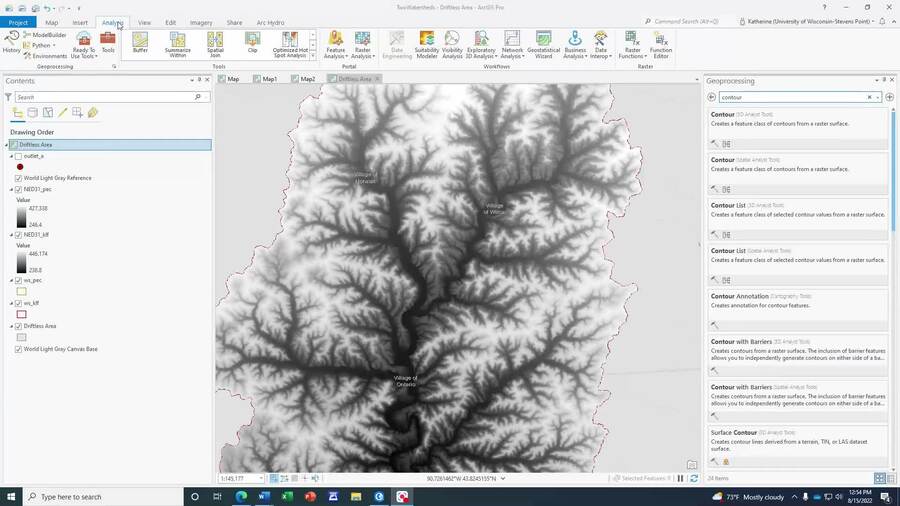The height and width of the screenshot is (506, 900).
Task: Open the Suitability Modeler
Action: 426,45
